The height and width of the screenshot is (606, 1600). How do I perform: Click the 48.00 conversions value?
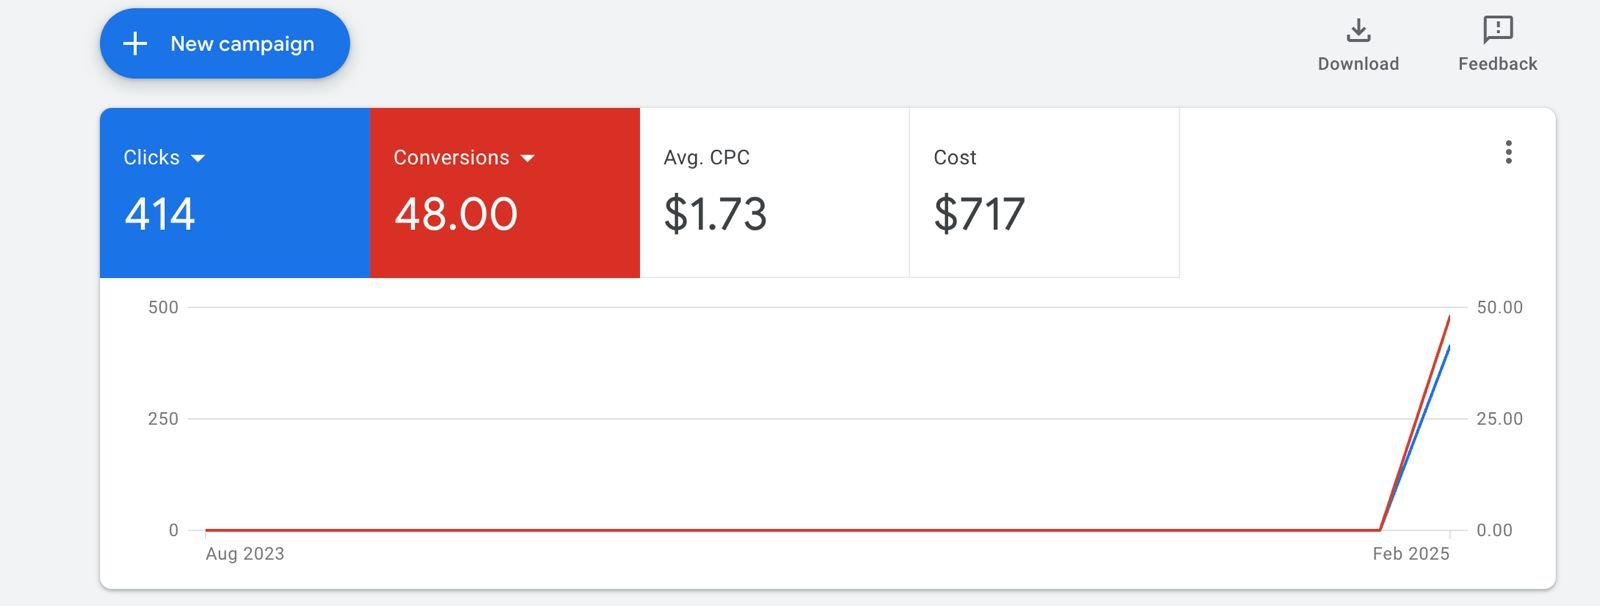tap(456, 214)
